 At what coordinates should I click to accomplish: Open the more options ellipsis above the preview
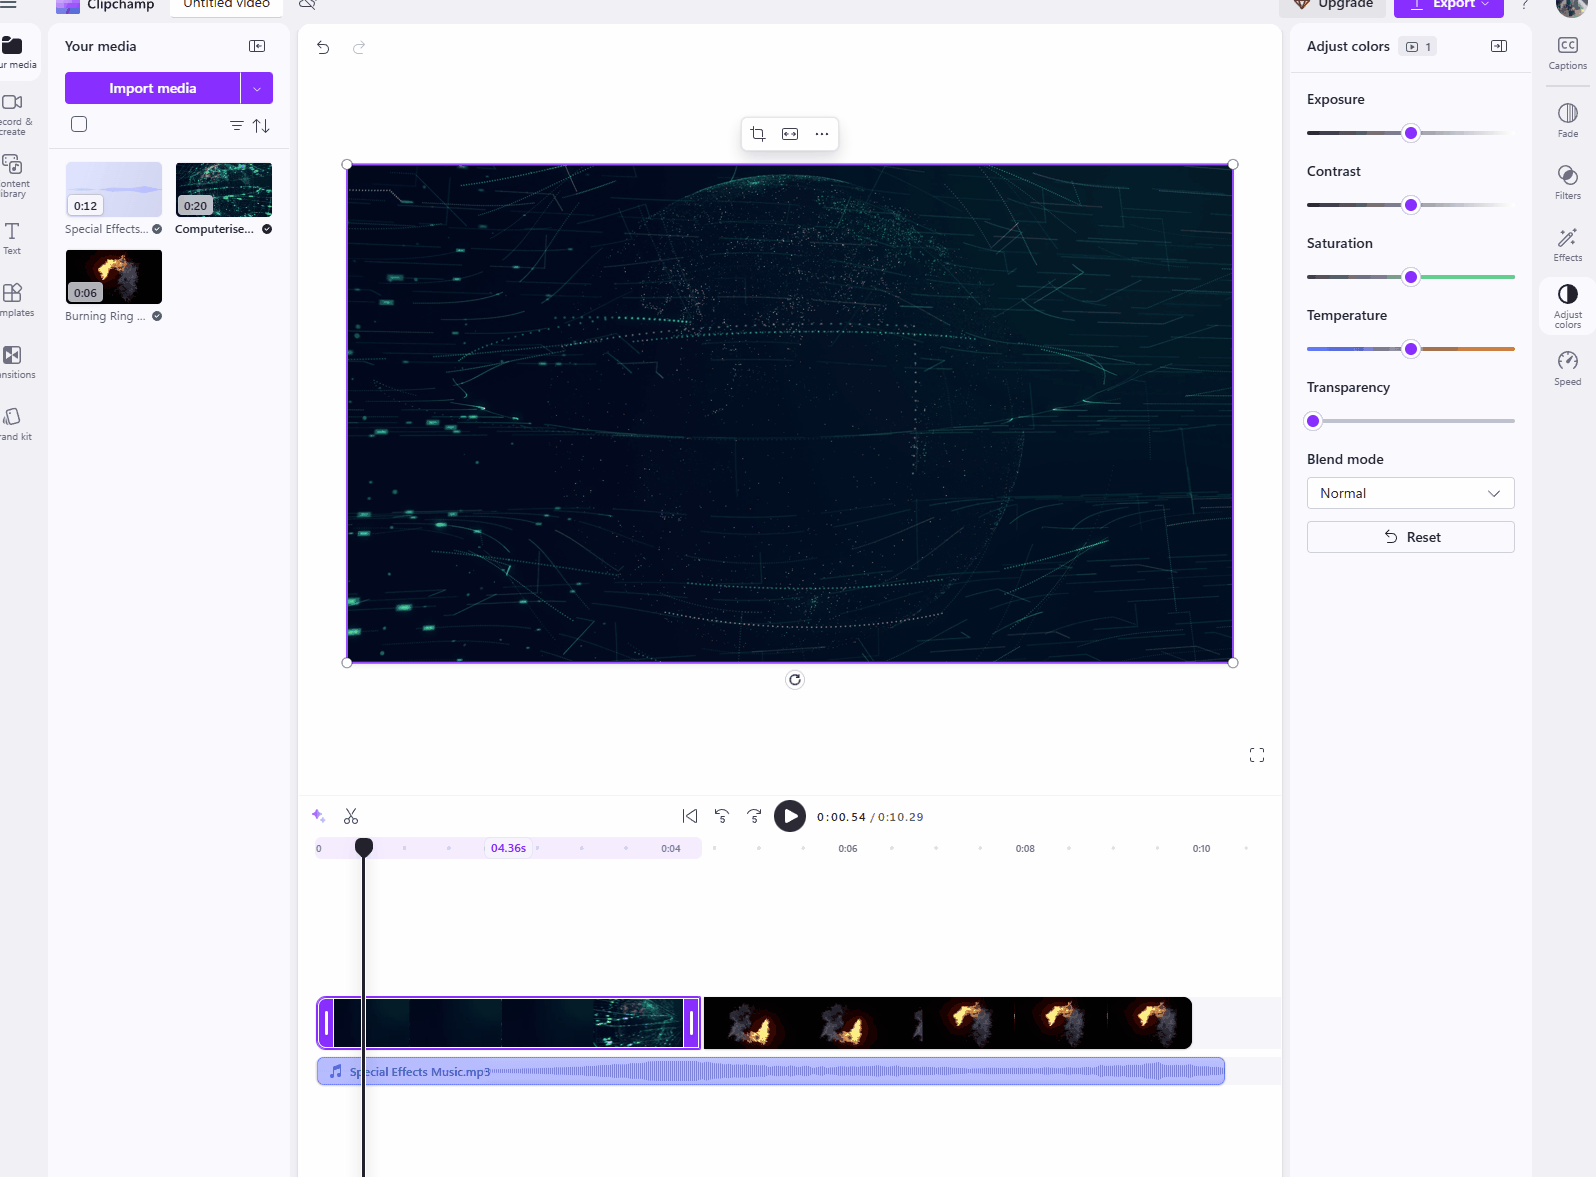[x=822, y=134]
